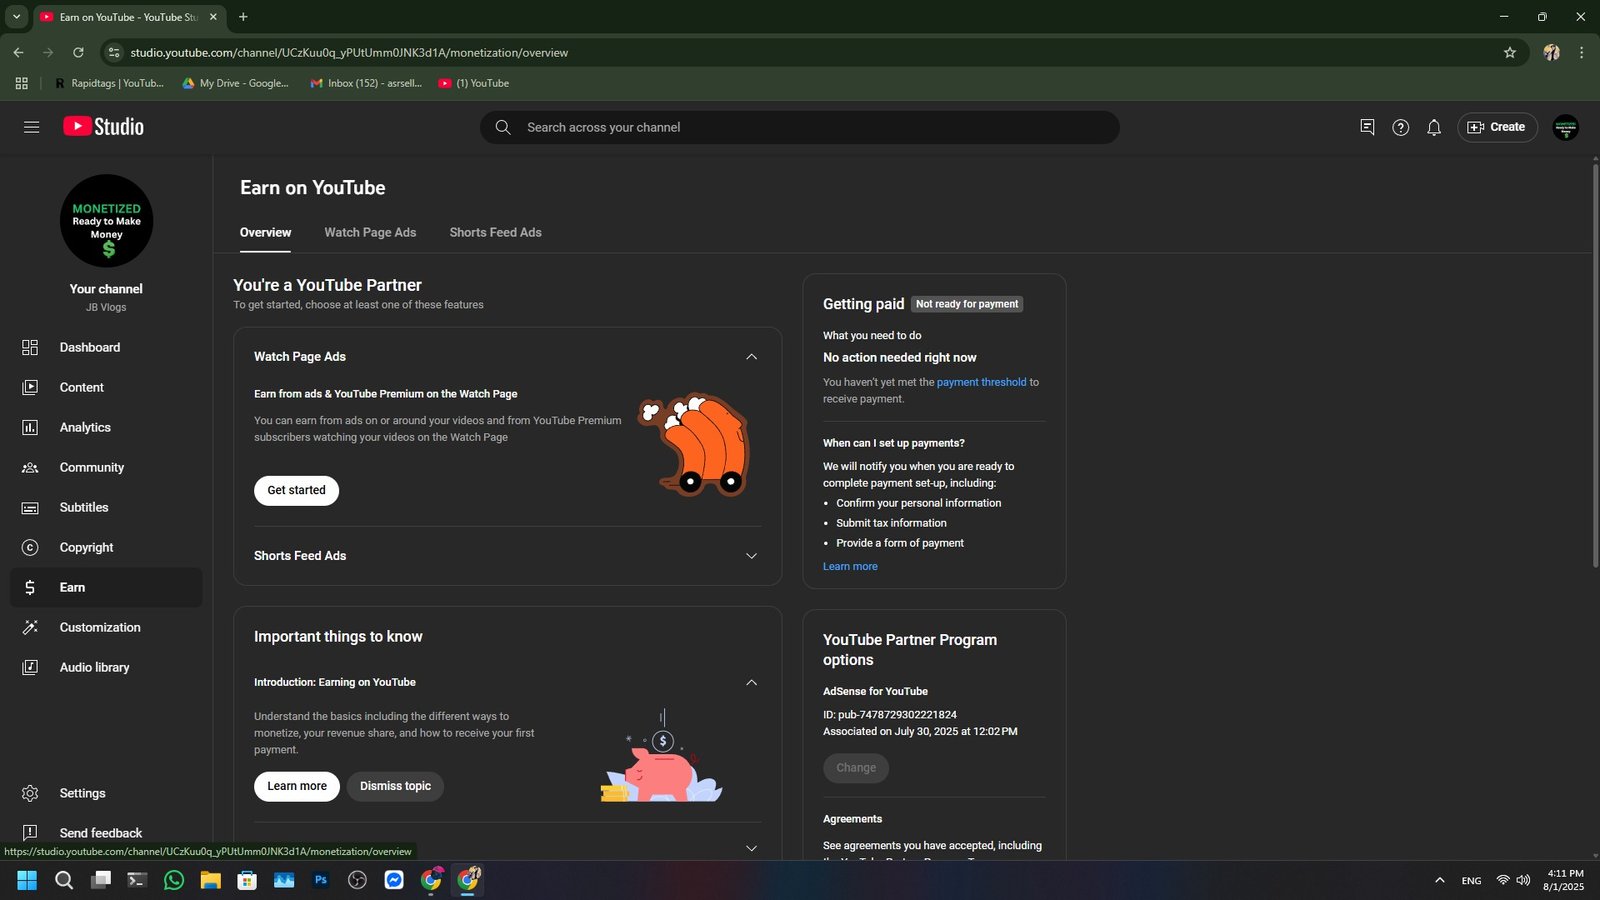Image resolution: width=1600 pixels, height=900 pixels.
Task: Expand the next topic below Introduction
Action: coord(751,848)
